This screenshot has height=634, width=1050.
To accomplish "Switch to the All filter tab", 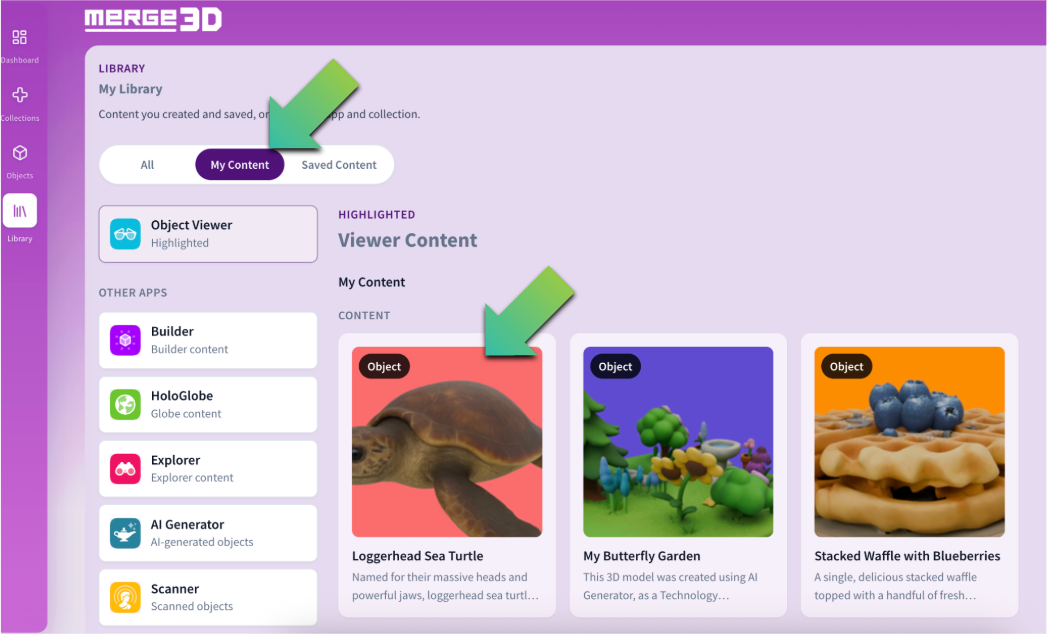I will (147, 165).
